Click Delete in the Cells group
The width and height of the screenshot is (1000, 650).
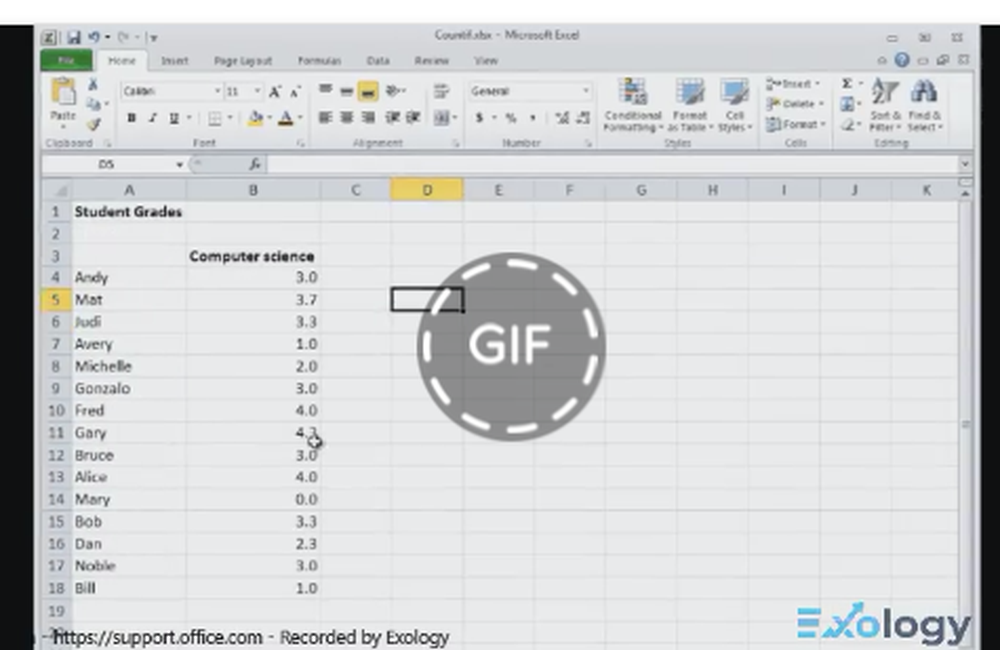[796, 103]
